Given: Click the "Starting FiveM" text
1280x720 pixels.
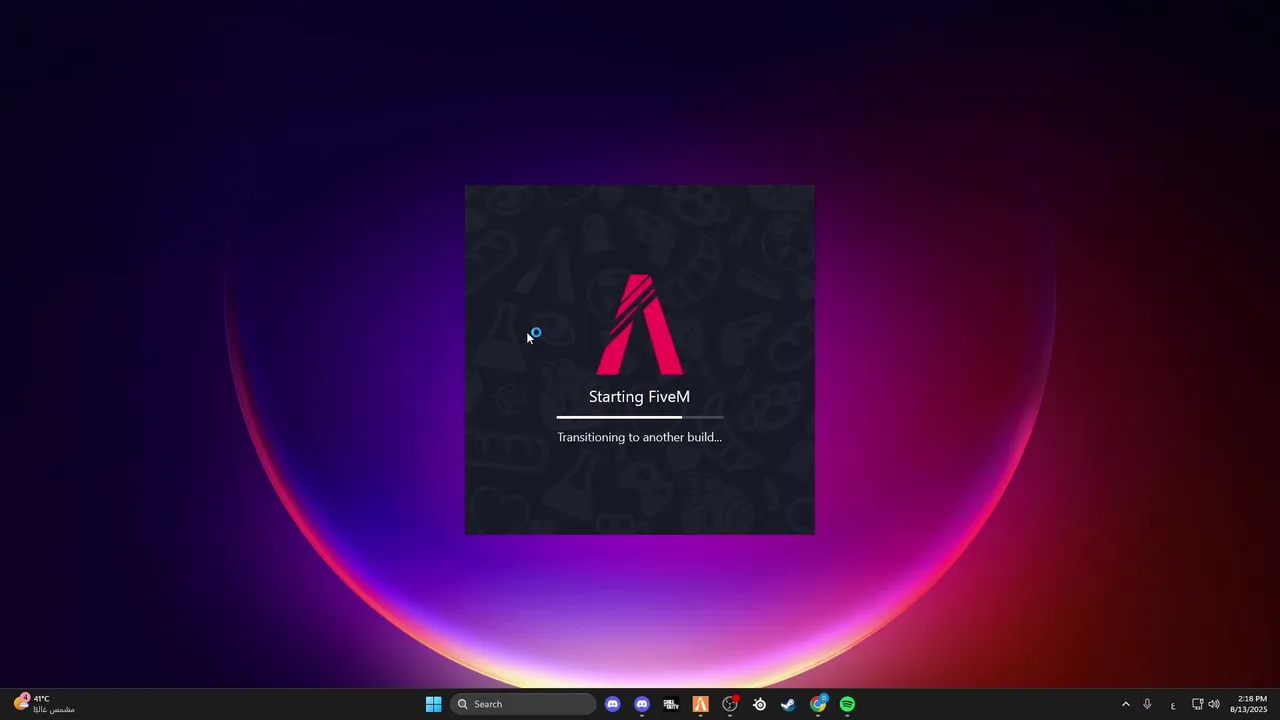Looking at the screenshot, I should [639, 397].
